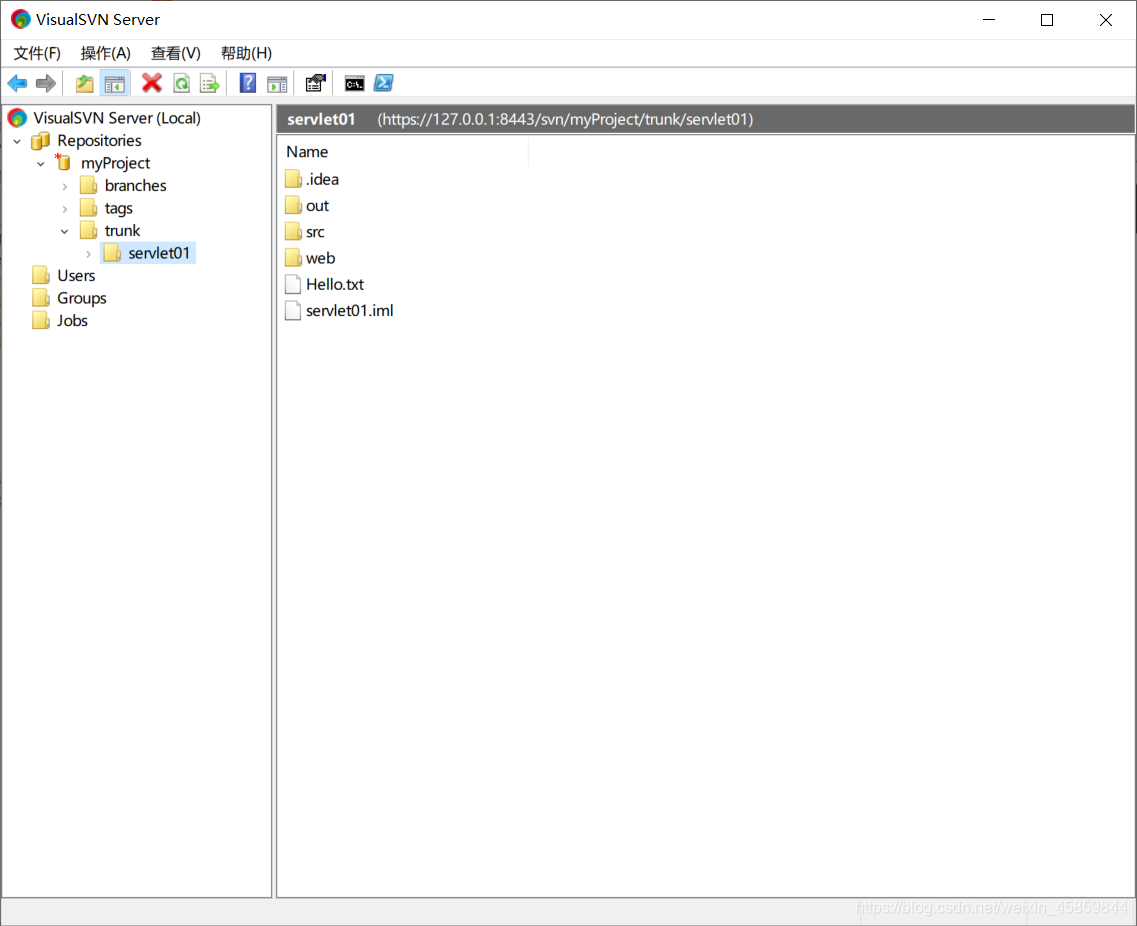Minimize the VisualSVN Server window

[x=989, y=20]
